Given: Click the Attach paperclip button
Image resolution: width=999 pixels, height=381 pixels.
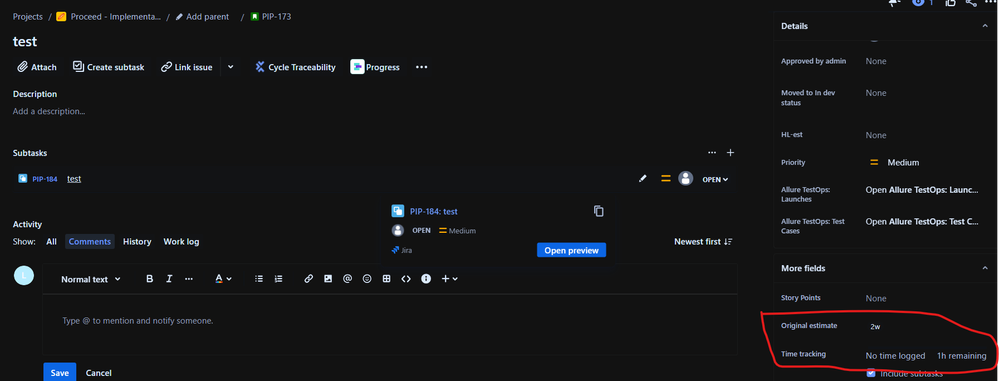Looking at the screenshot, I should 37,67.
